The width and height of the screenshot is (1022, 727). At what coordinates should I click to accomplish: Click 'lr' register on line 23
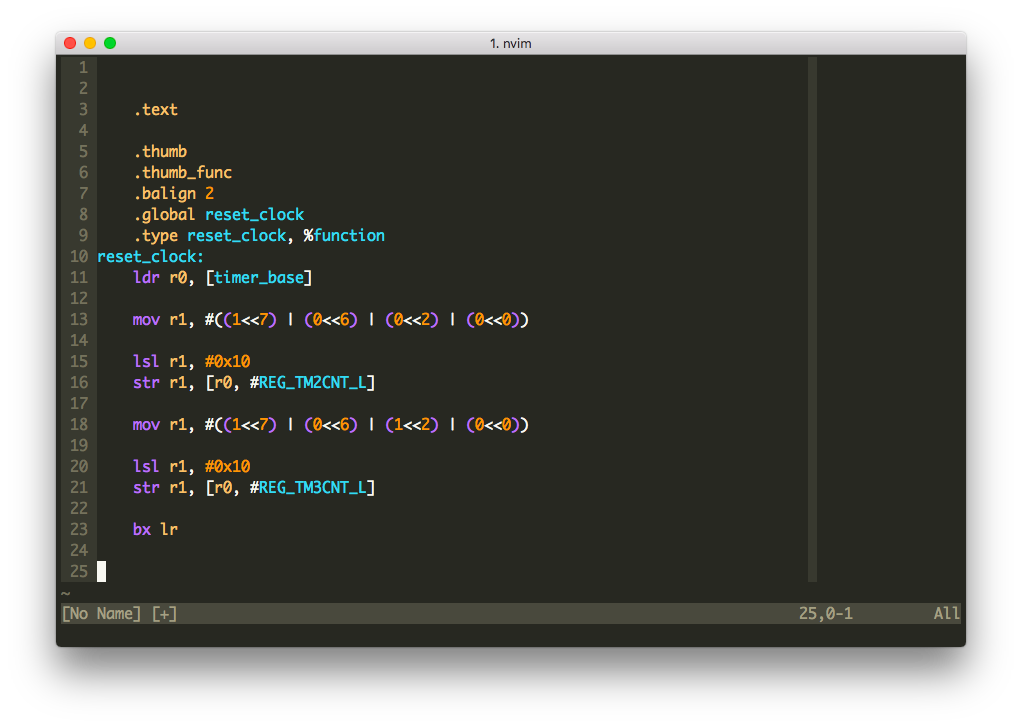[x=169, y=529]
